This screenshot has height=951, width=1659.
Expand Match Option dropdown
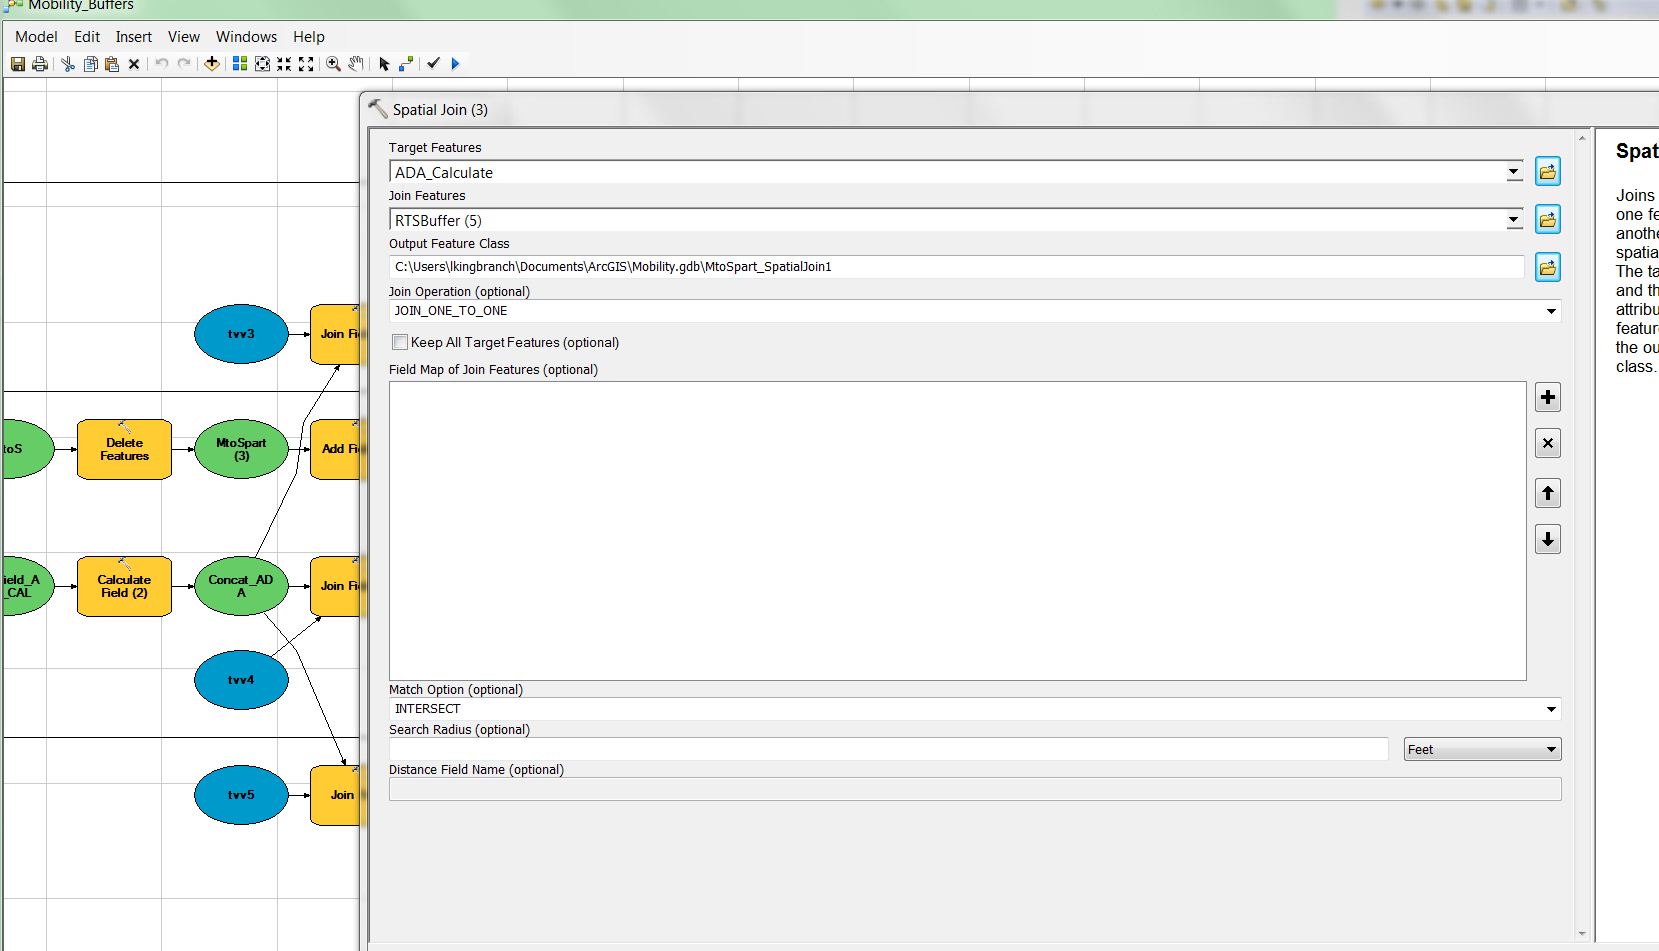point(1551,709)
